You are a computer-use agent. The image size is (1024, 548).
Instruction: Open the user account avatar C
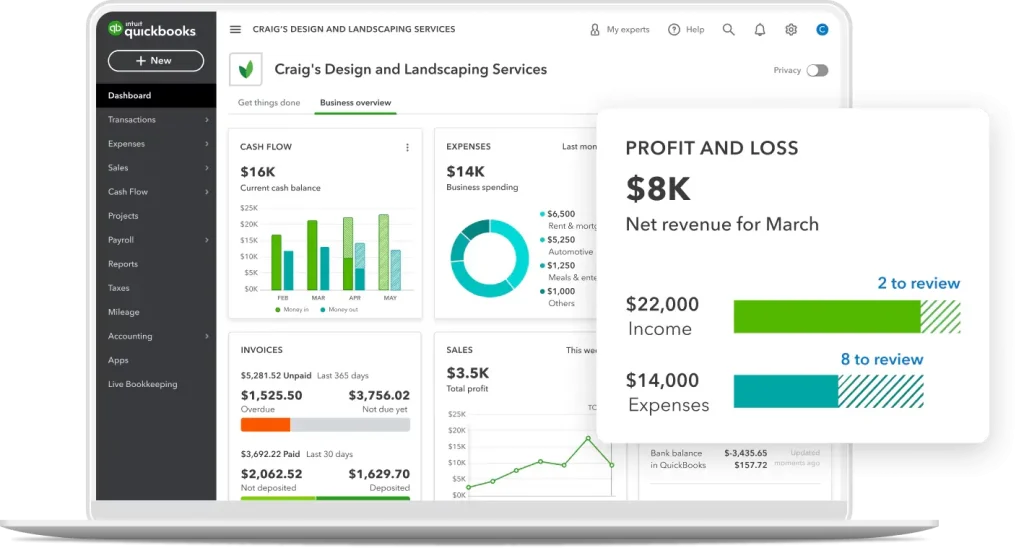pos(822,29)
